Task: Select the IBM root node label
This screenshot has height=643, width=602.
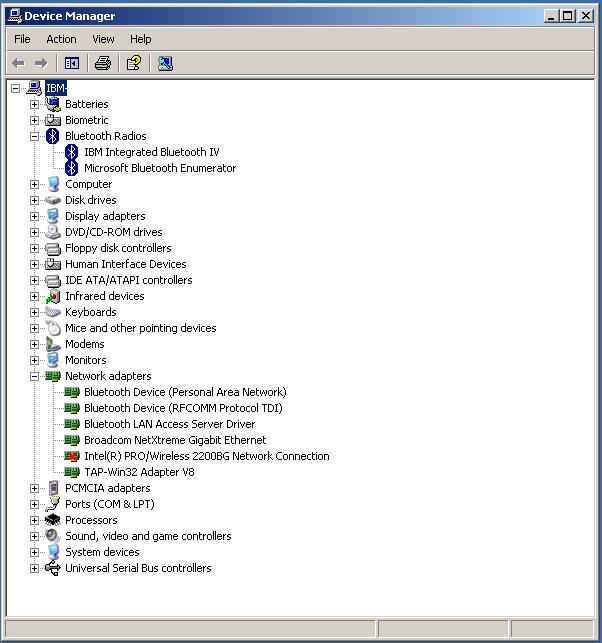Action: (56, 88)
